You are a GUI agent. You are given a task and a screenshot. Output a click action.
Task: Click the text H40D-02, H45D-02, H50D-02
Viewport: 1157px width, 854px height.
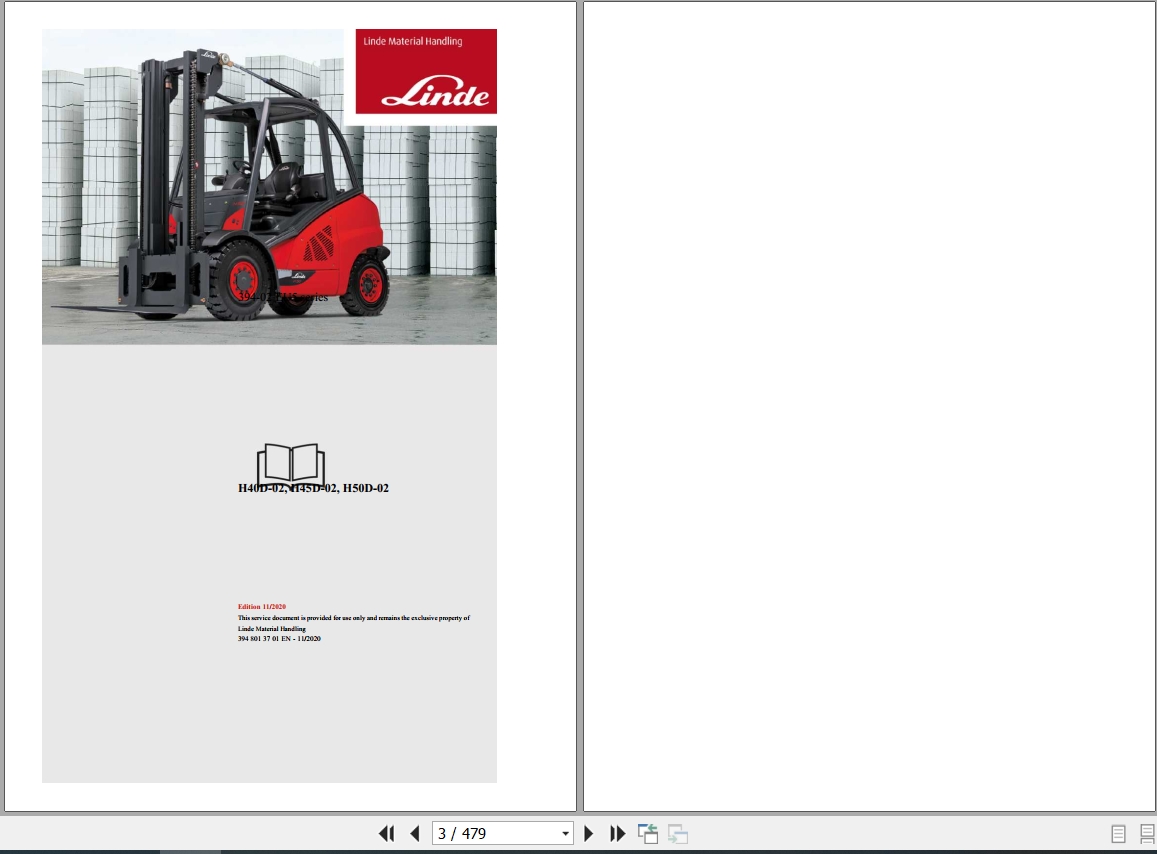(x=313, y=488)
